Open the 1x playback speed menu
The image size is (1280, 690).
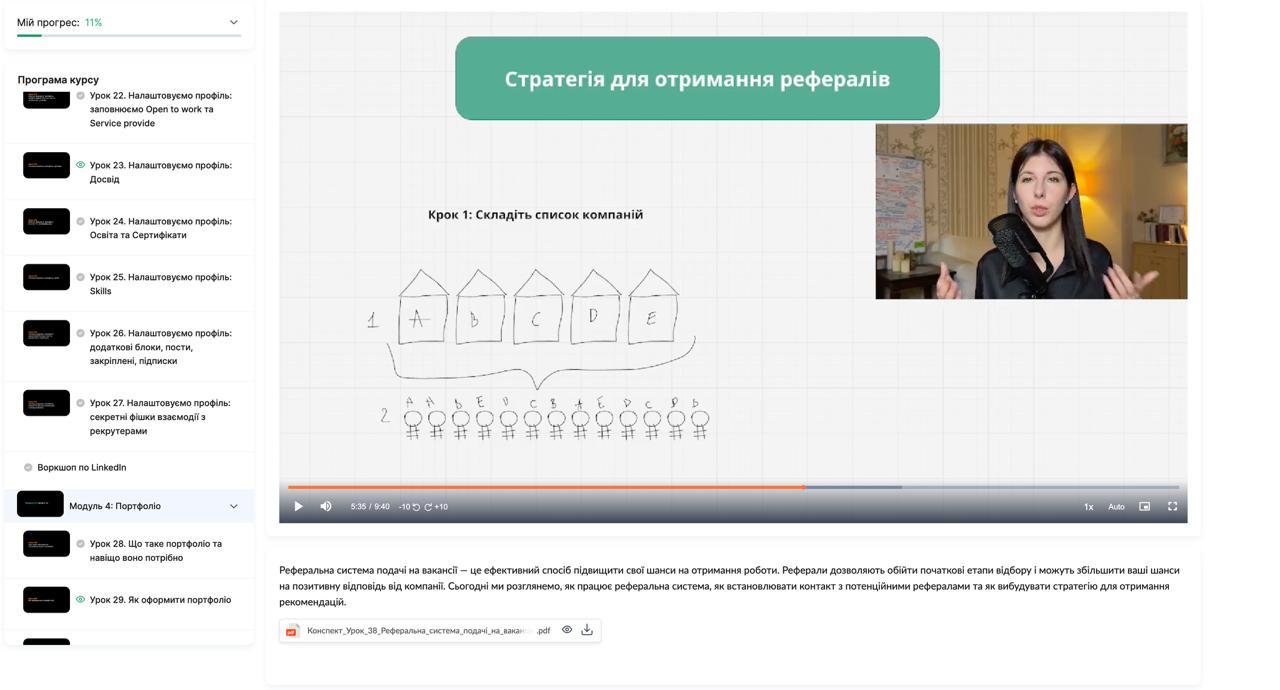tap(1089, 507)
